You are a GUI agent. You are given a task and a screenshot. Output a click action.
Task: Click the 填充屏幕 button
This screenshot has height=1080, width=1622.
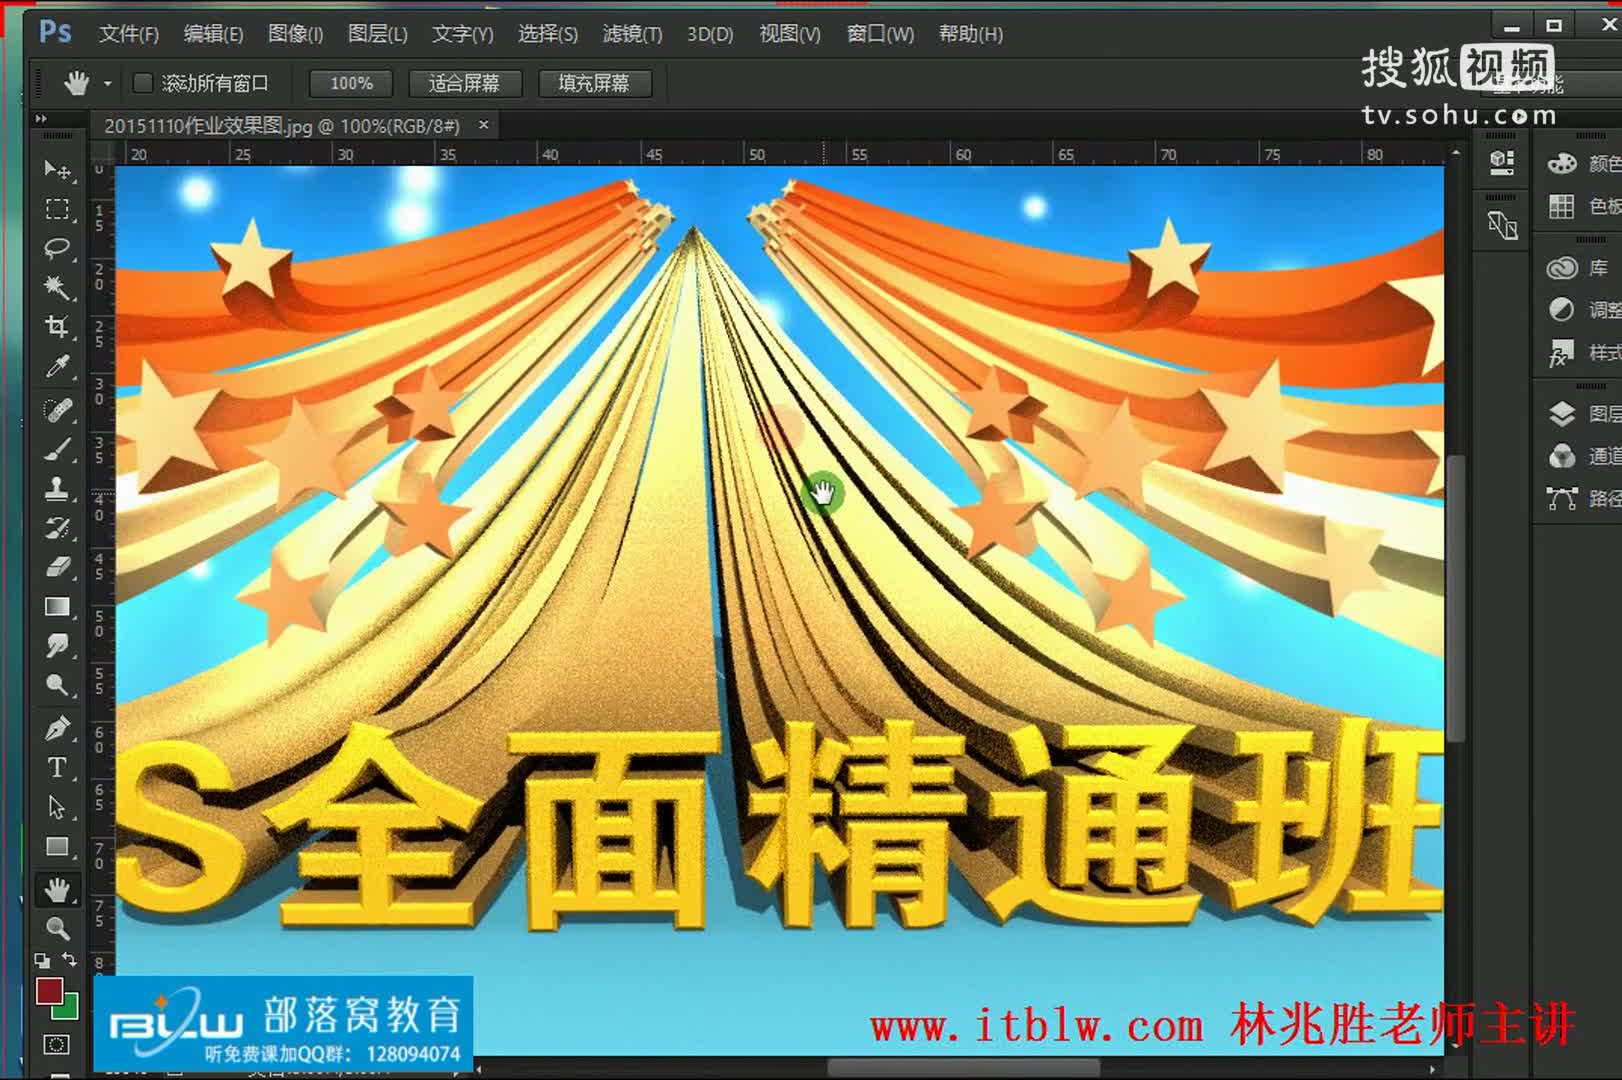coord(594,83)
